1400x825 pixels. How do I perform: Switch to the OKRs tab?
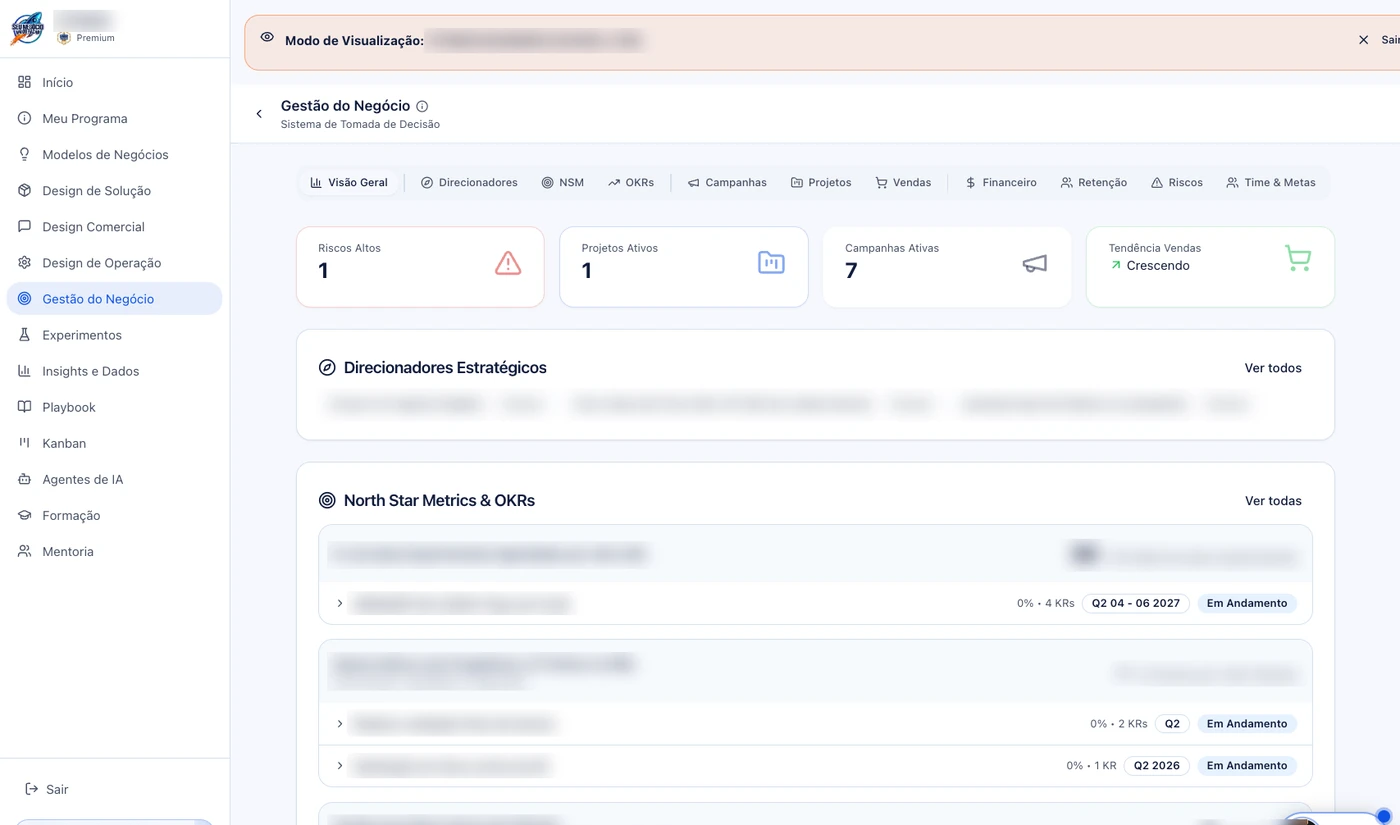631,183
